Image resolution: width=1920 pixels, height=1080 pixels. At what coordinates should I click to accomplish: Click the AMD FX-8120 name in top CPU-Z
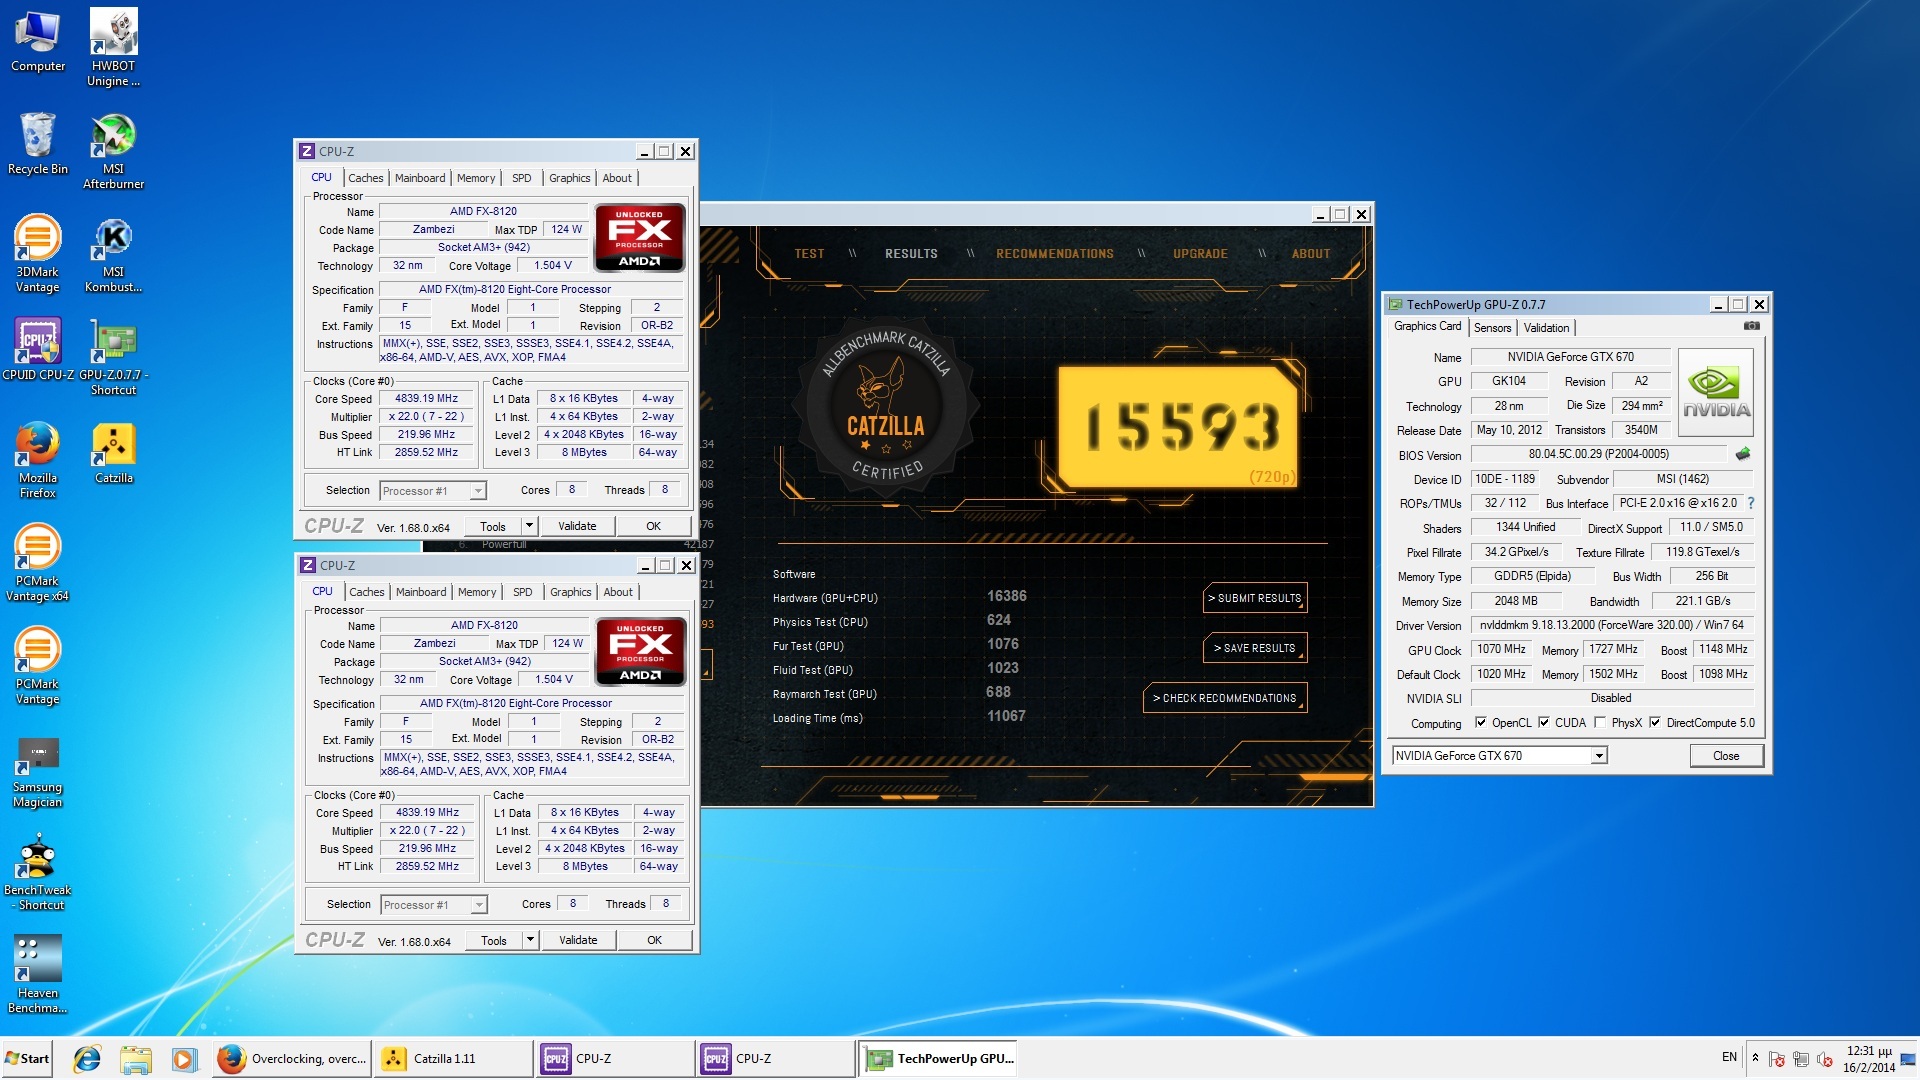pyautogui.click(x=483, y=211)
